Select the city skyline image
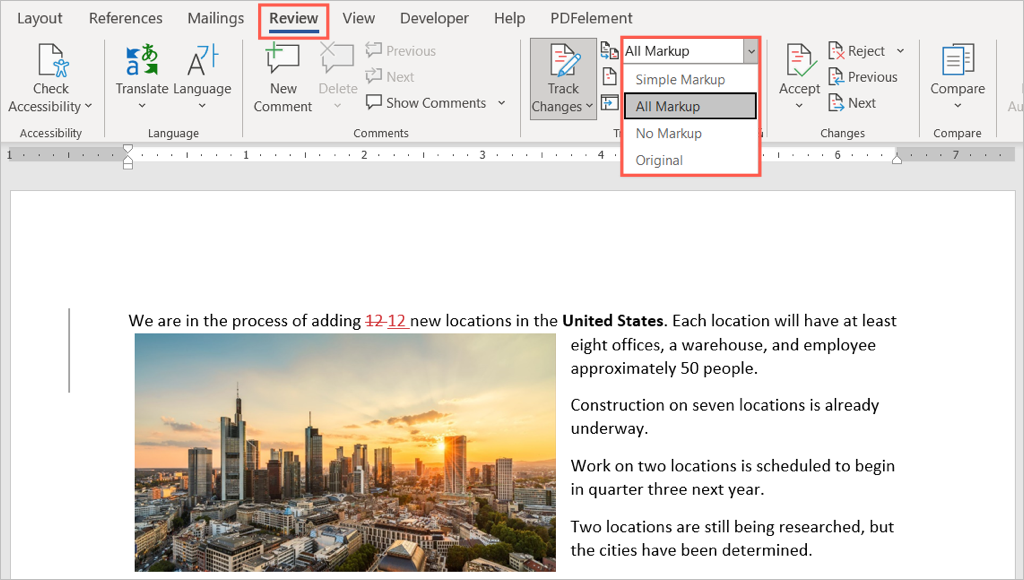The width and height of the screenshot is (1024, 580). (345, 452)
